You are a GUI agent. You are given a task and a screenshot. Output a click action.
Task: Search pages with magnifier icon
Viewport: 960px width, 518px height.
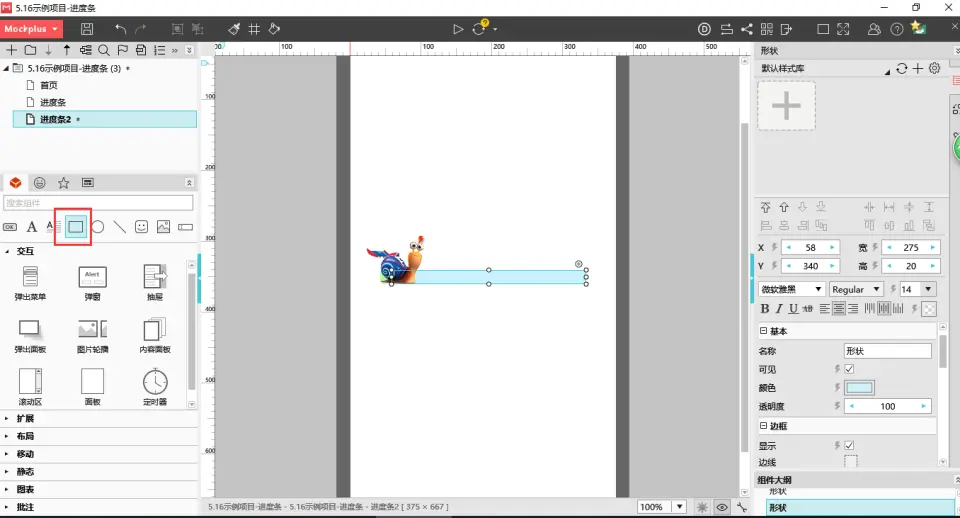tap(104, 50)
